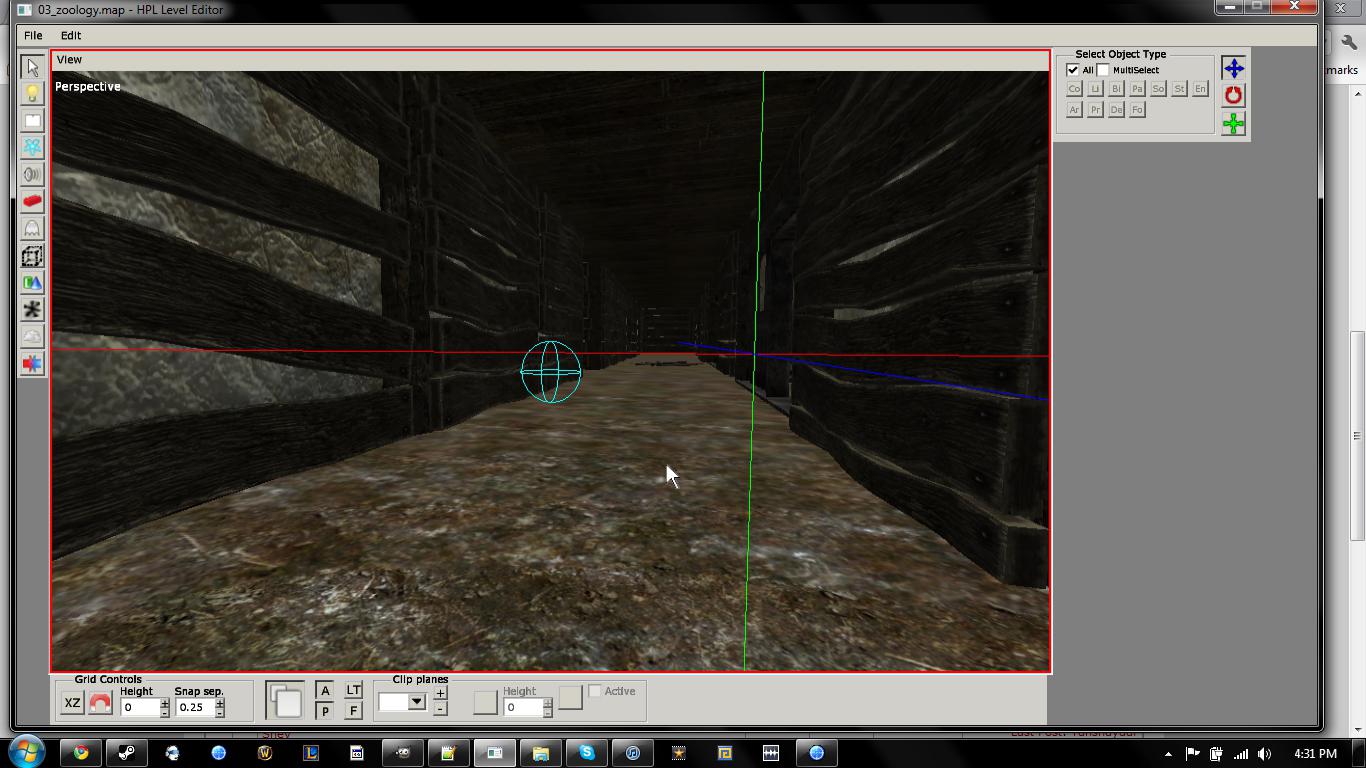The width and height of the screenshot is (1366, 768).
Task: Open the Edit menu
Action: coord(71,35)
